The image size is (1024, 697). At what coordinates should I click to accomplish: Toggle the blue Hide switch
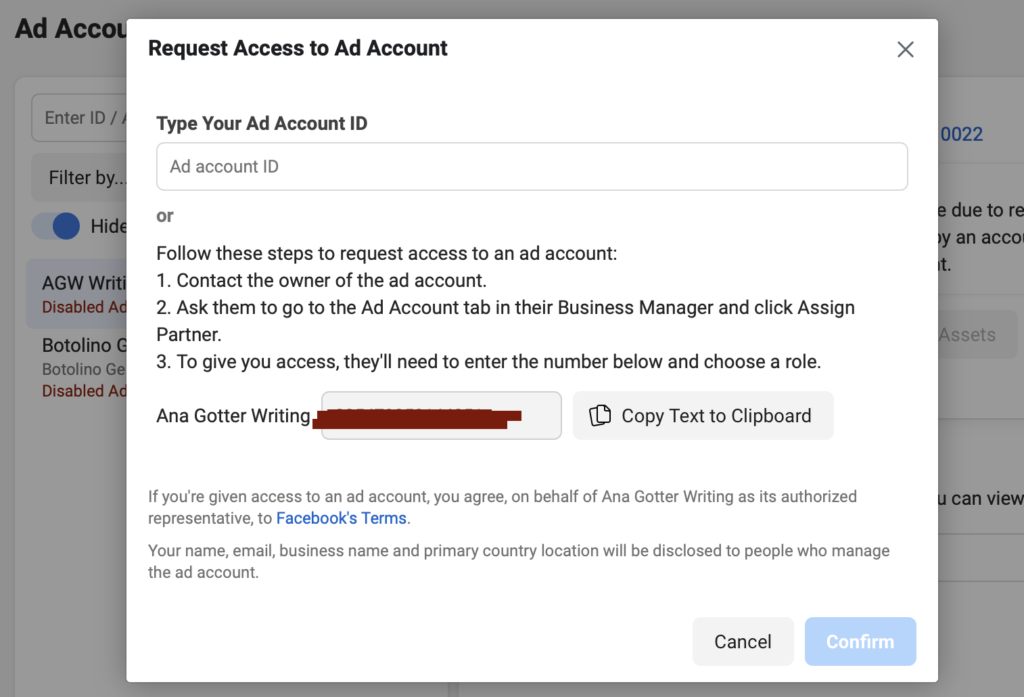(57, 226)
